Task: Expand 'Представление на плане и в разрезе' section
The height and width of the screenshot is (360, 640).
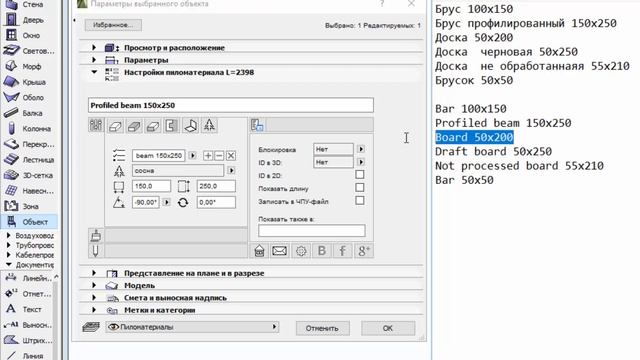Action: click(x=94, y=273)
